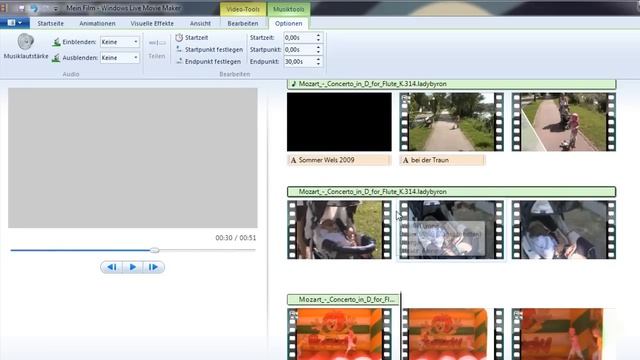Select the black title clip thumbnail
The height and width of the screenshot is (360, 640).
coord(339,122)
